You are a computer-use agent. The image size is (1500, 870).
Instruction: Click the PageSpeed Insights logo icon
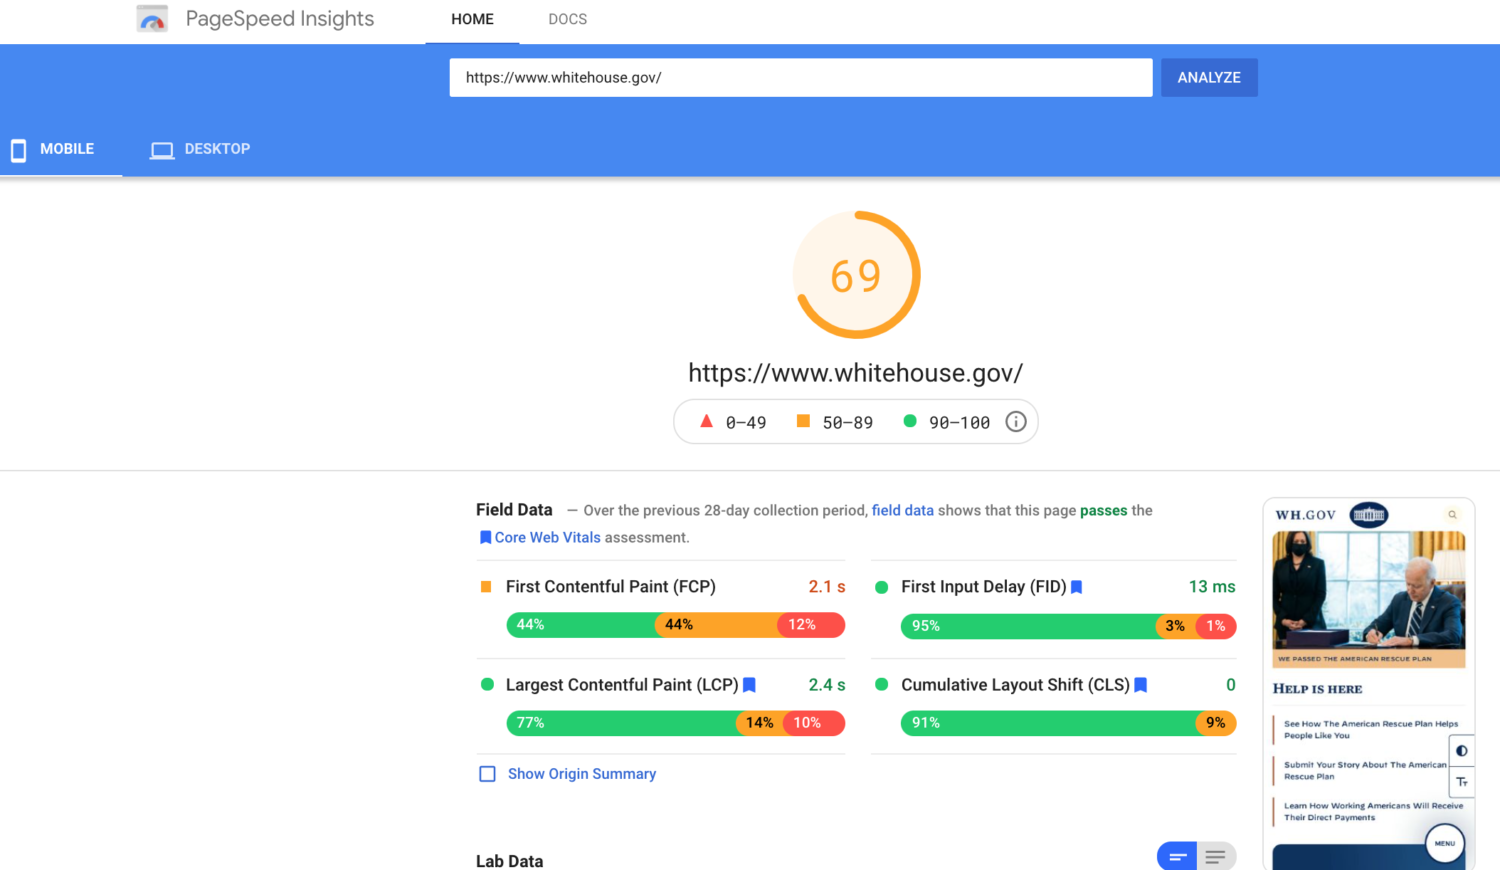(x=152, y=18)
